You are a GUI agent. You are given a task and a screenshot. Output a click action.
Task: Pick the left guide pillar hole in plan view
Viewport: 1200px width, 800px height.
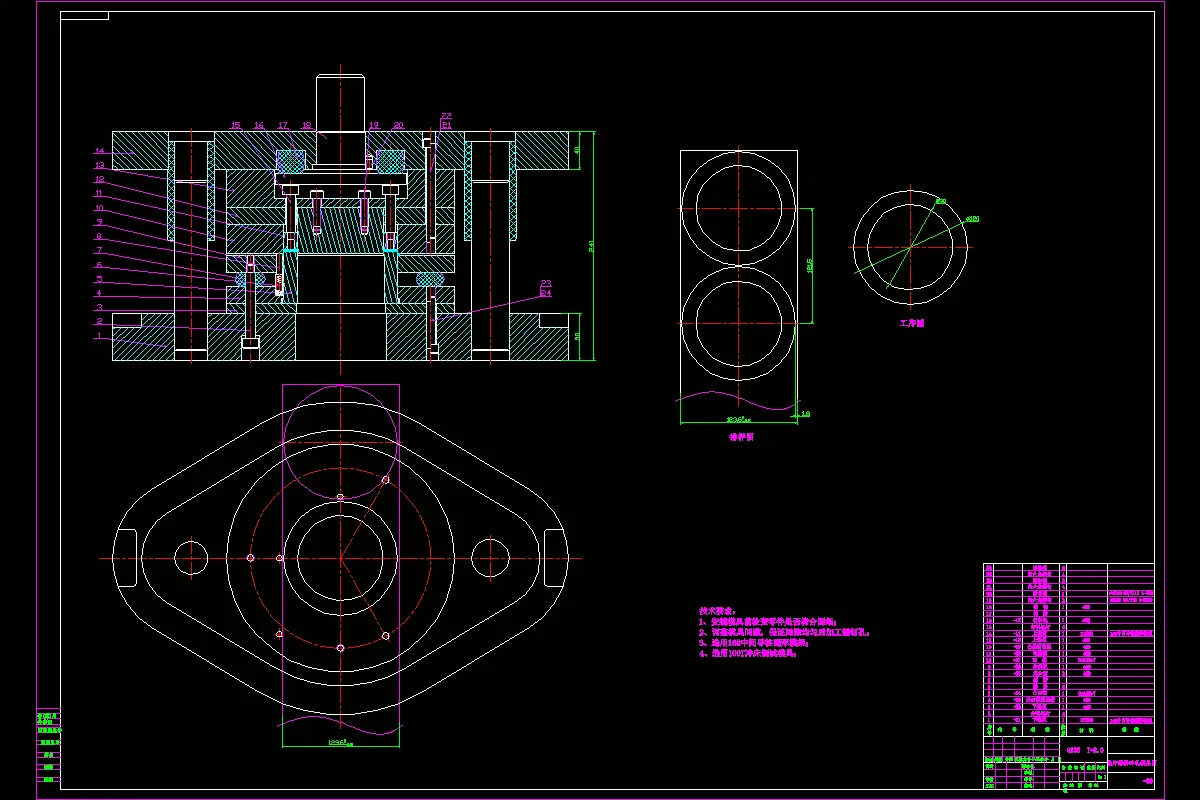(x=190, y=557)
